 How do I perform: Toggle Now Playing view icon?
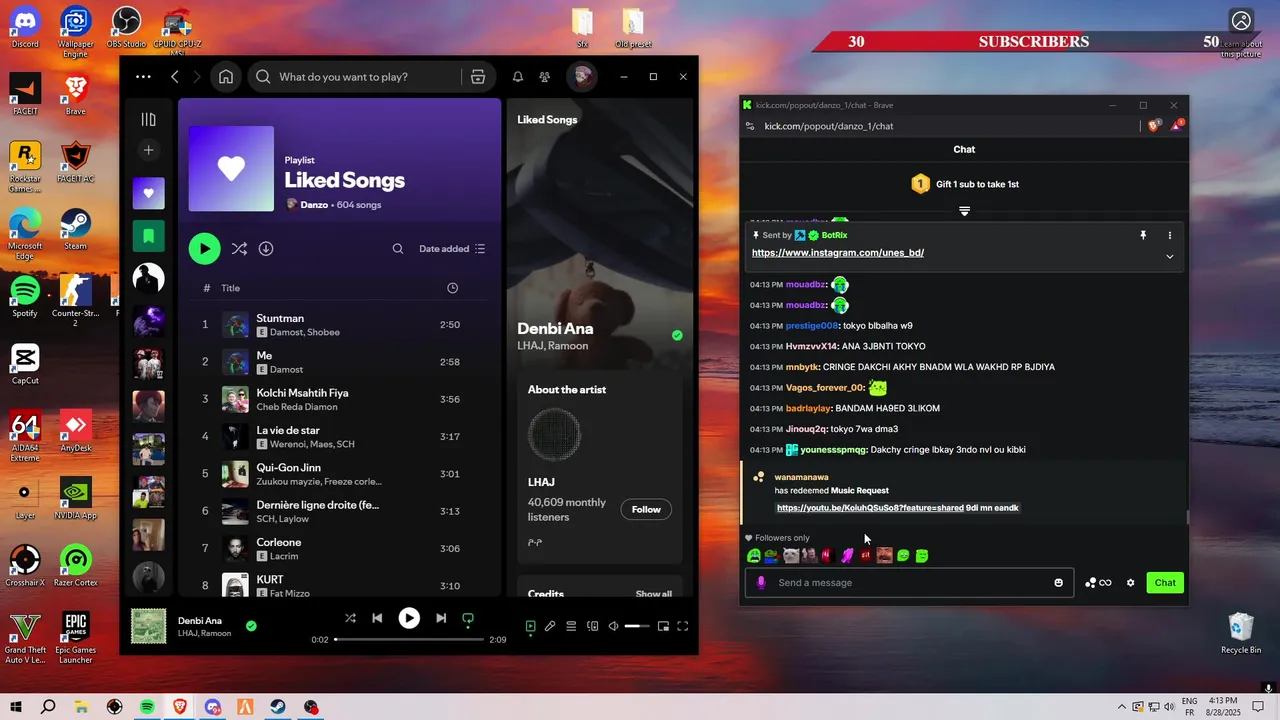tap(531, 626)
